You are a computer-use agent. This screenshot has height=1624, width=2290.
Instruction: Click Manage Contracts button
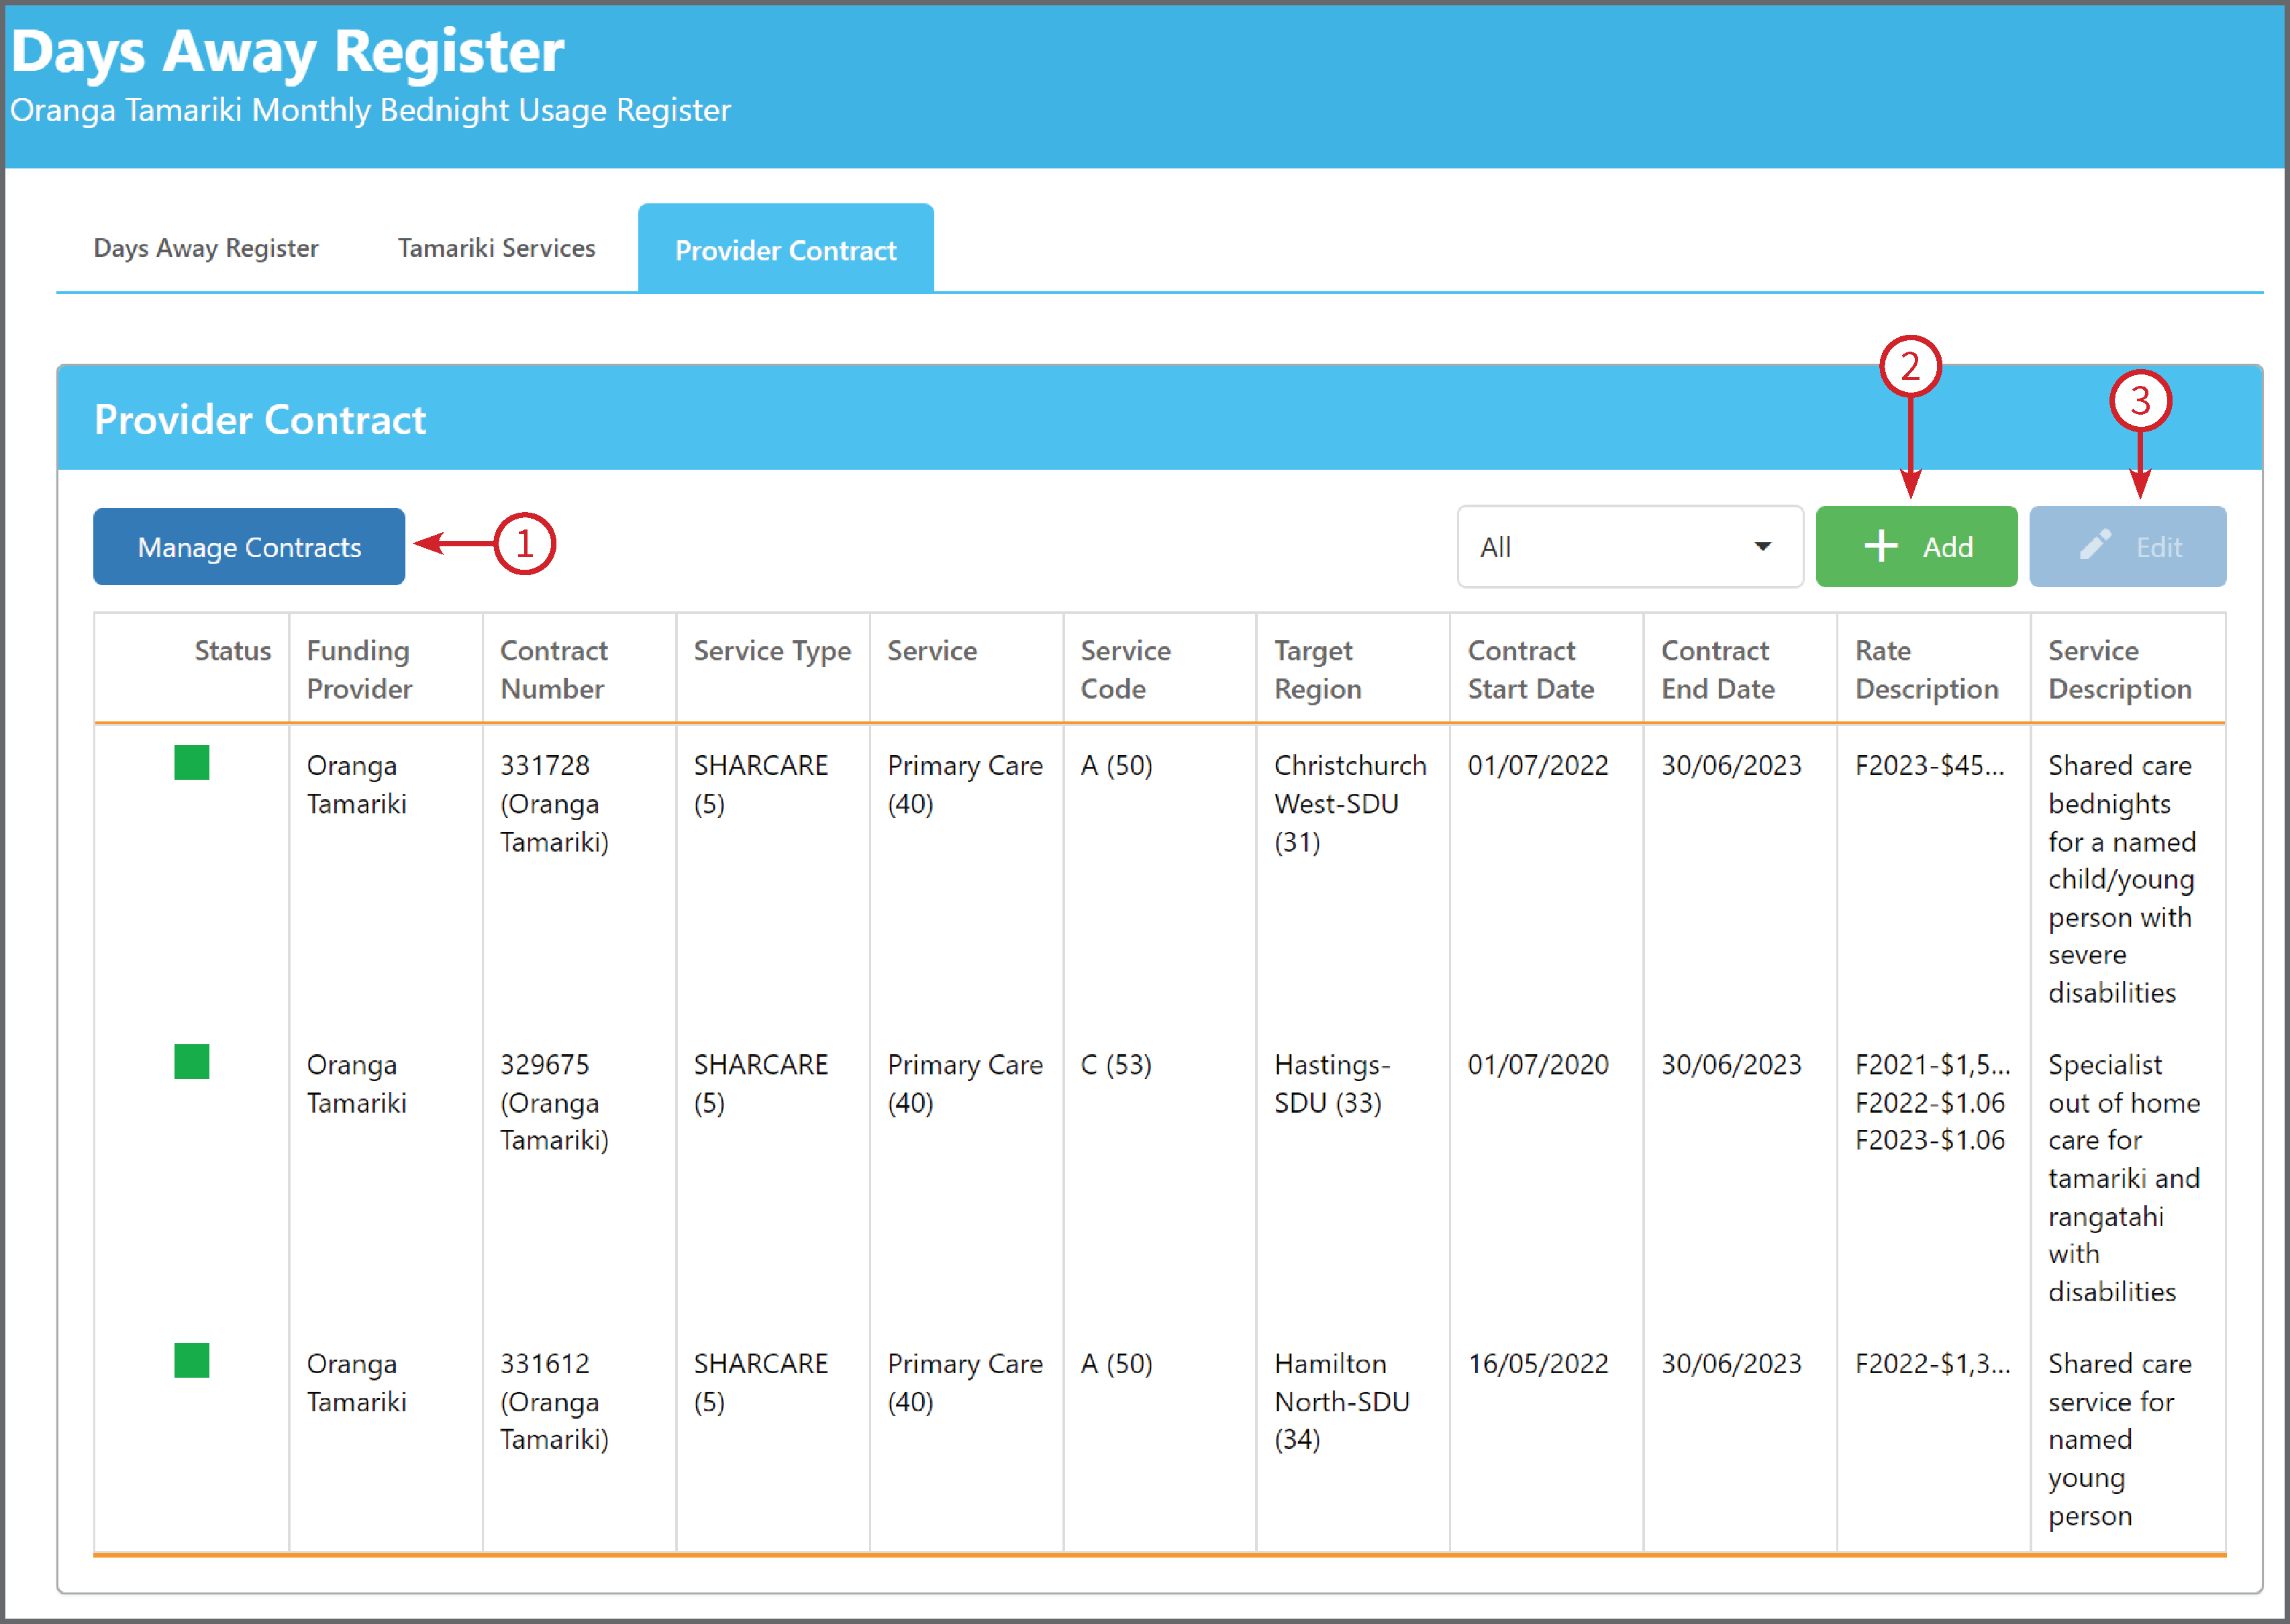249,547
